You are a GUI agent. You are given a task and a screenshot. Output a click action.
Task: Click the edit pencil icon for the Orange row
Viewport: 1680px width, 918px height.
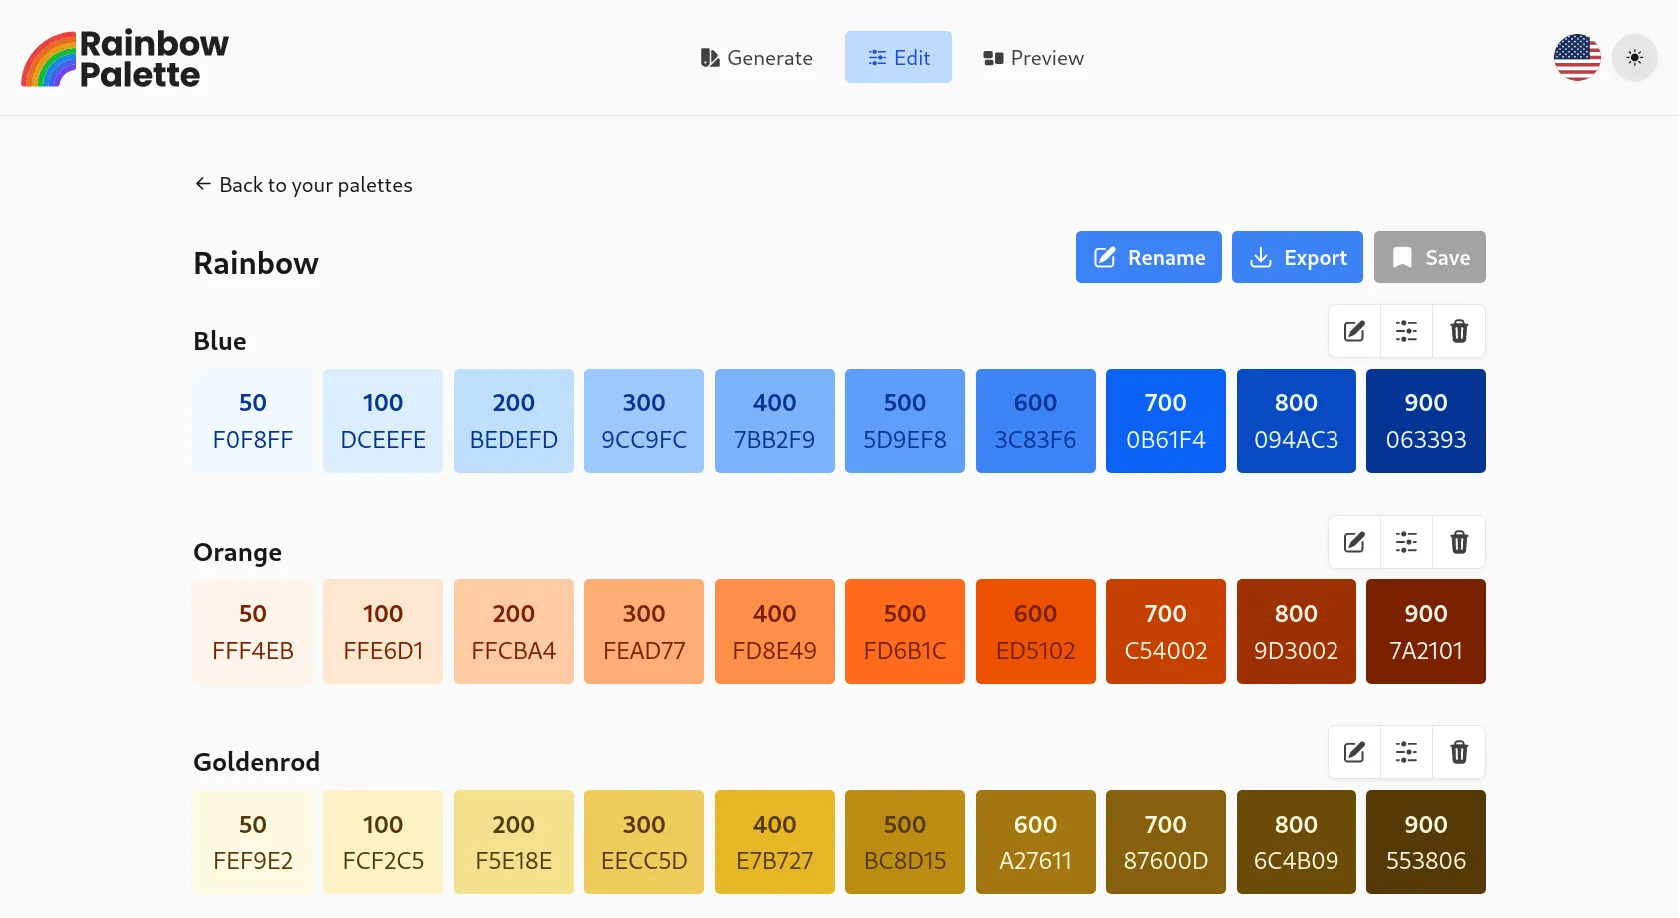tap(1353, 541)
